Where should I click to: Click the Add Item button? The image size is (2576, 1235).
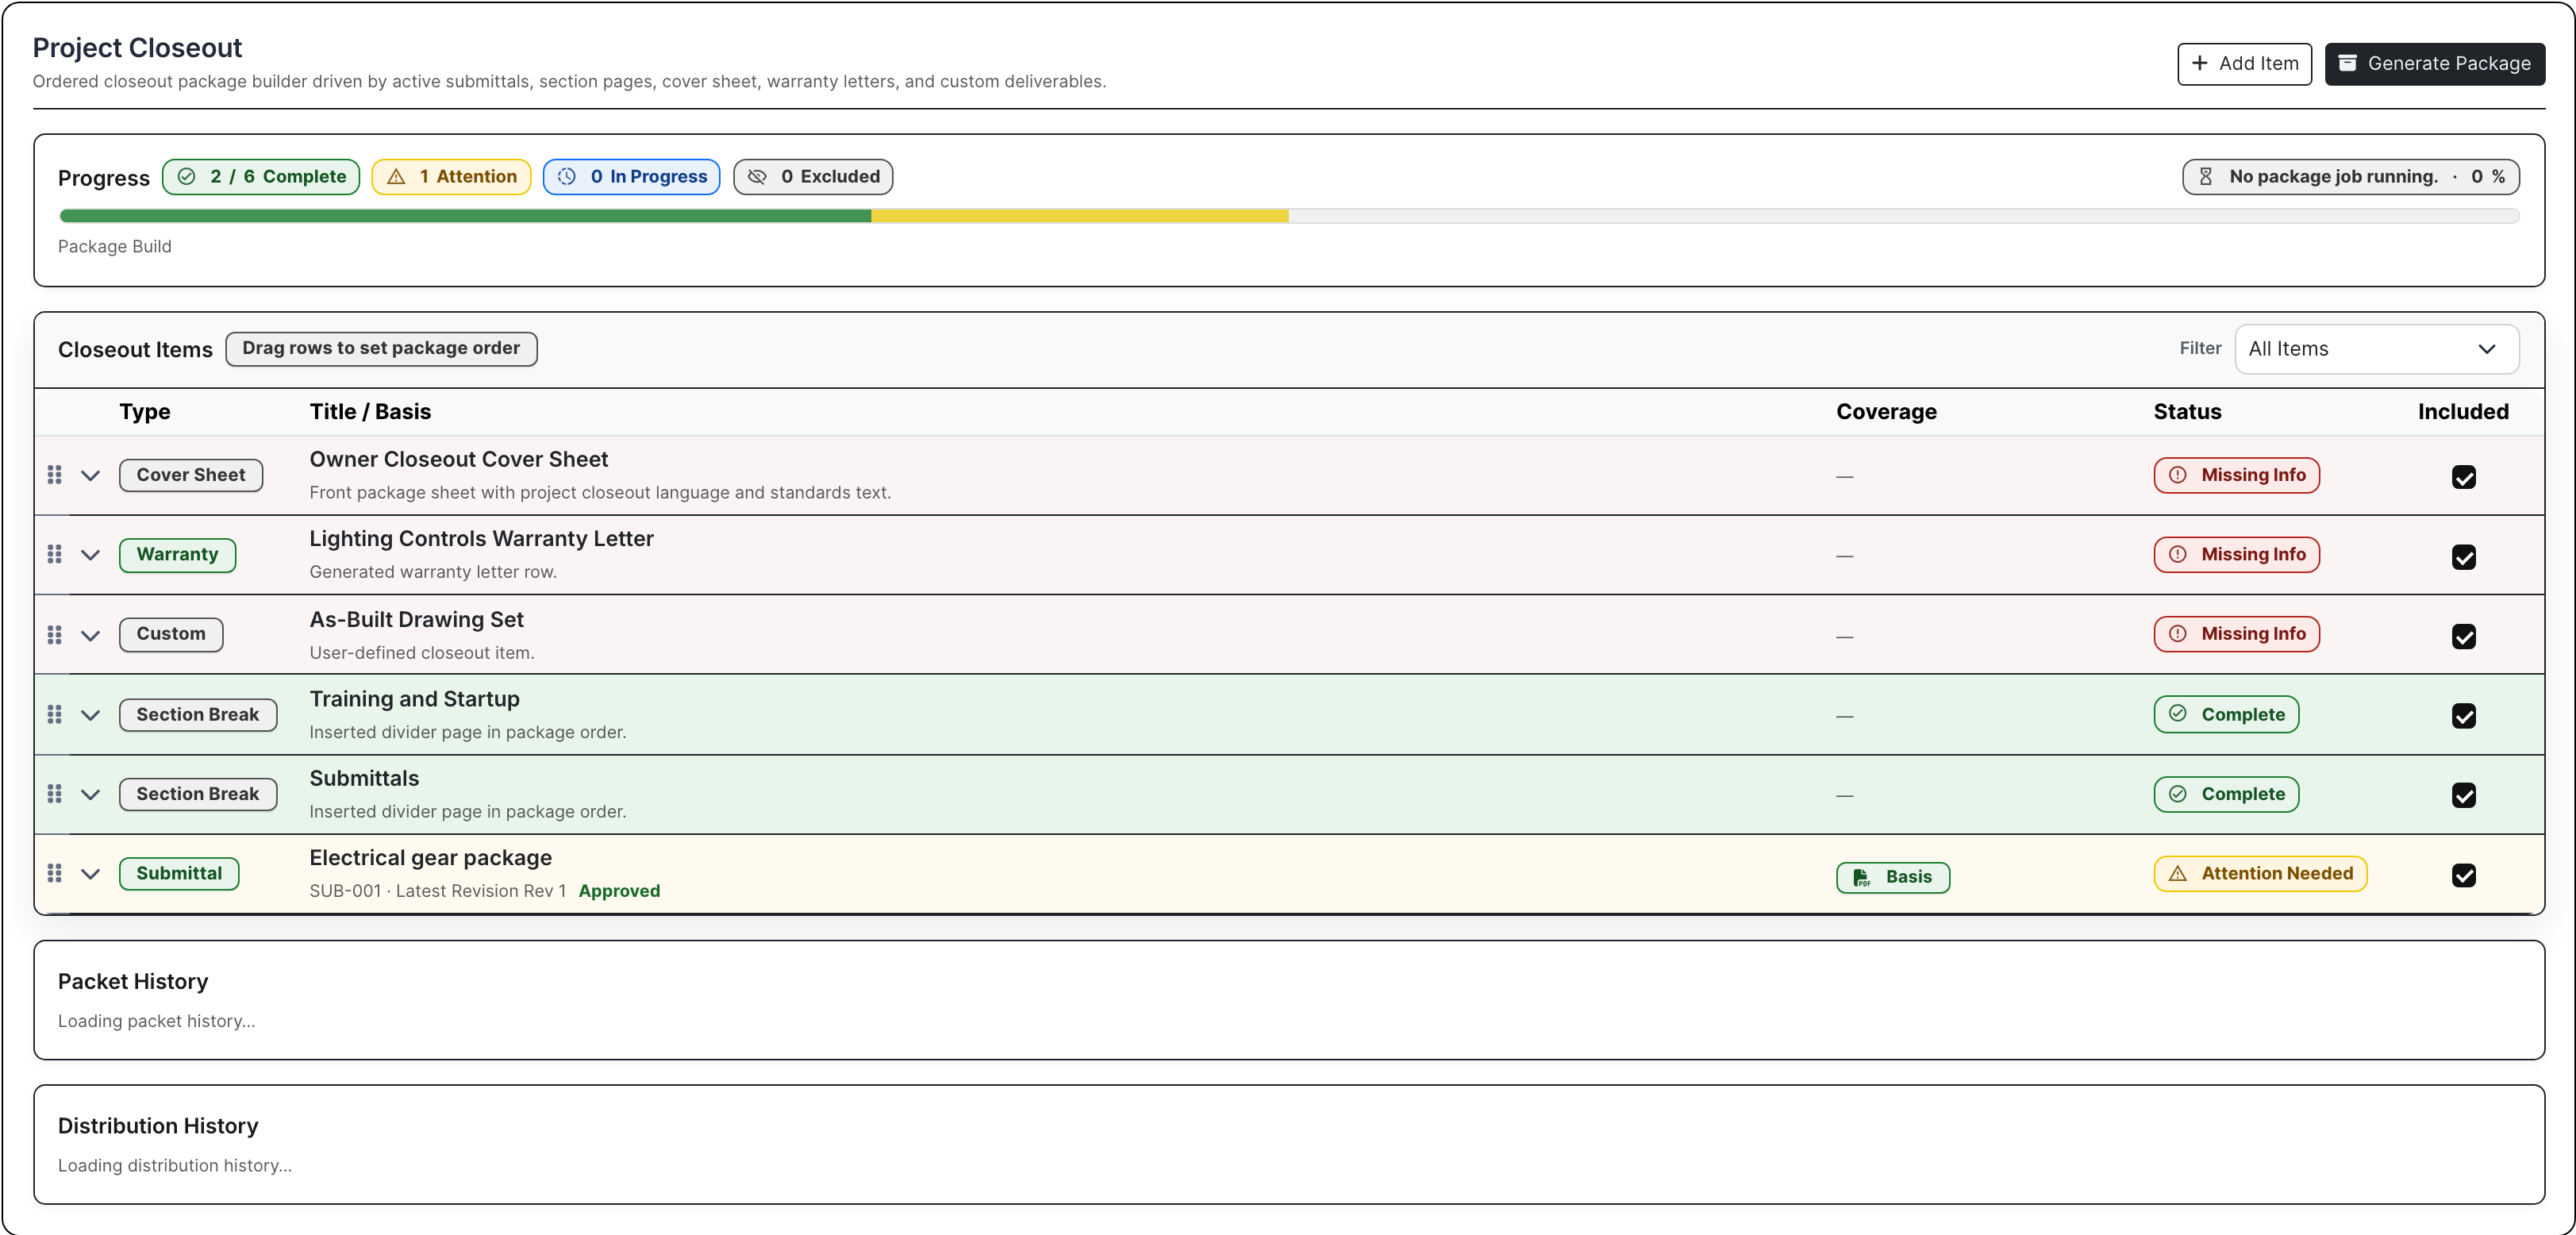tap(2244, 64)
